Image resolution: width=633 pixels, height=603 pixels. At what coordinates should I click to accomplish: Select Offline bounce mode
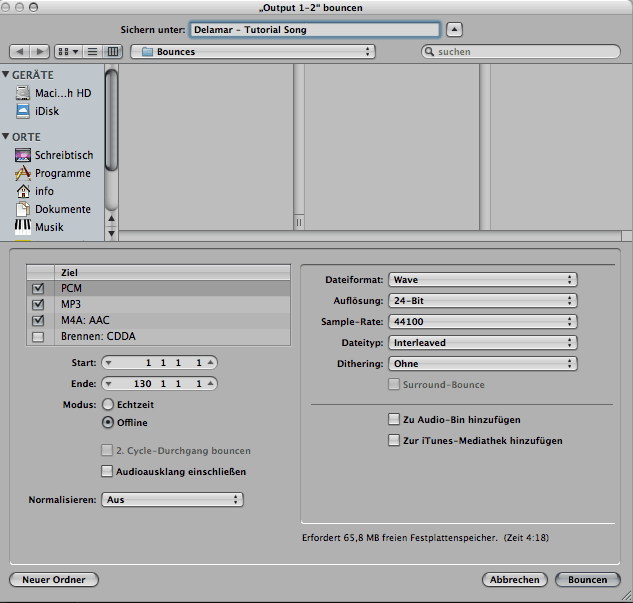[108, 422]
